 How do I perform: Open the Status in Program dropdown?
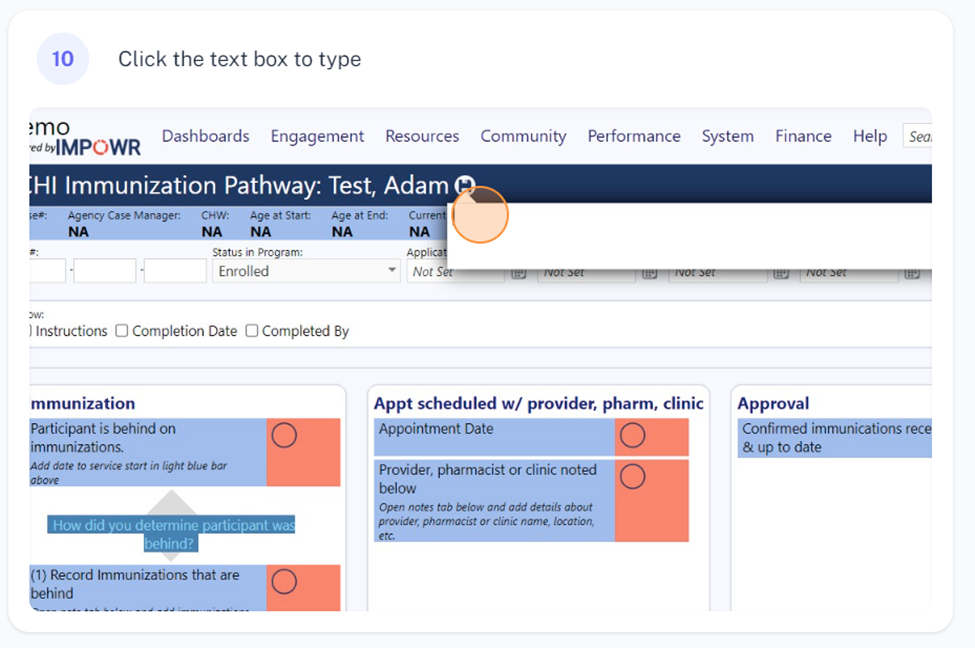(x=306, y=271)
